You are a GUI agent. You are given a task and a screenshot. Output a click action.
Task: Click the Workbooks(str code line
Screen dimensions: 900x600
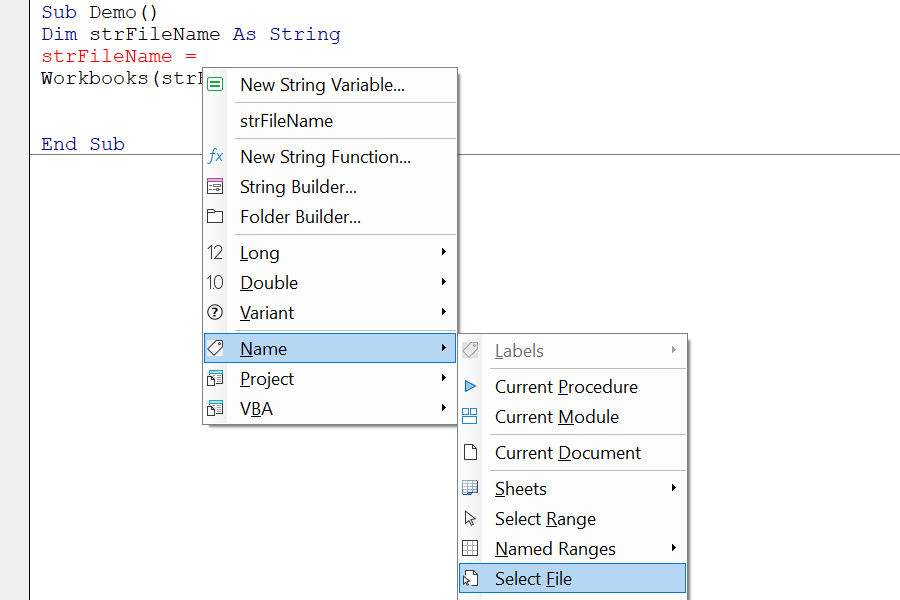coord(122,78)
